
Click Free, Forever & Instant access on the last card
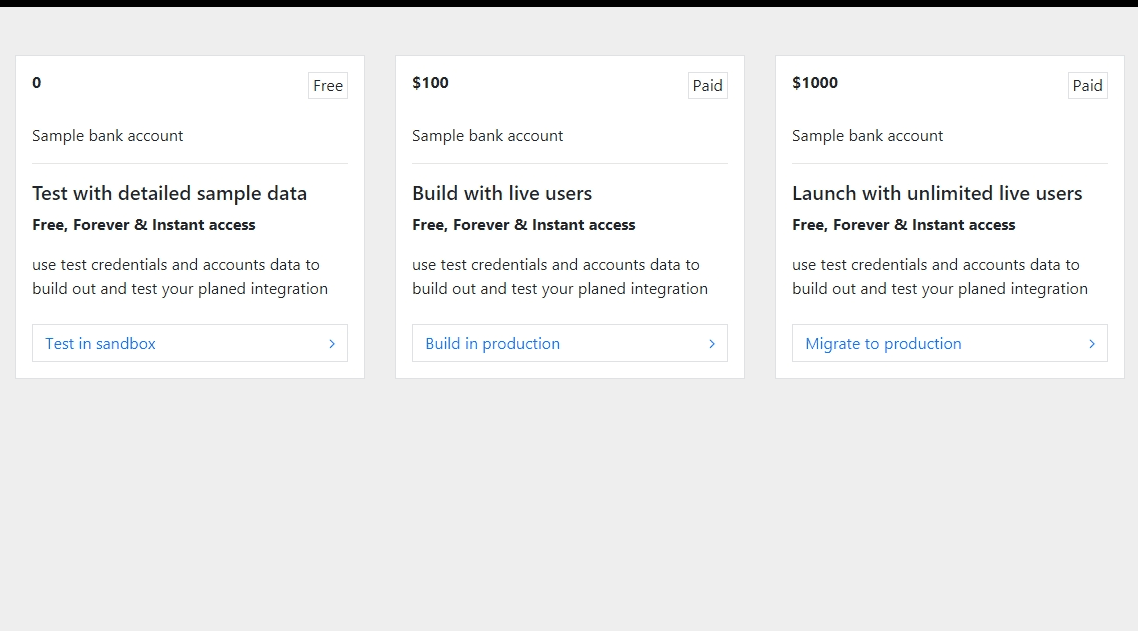point(903,225)
